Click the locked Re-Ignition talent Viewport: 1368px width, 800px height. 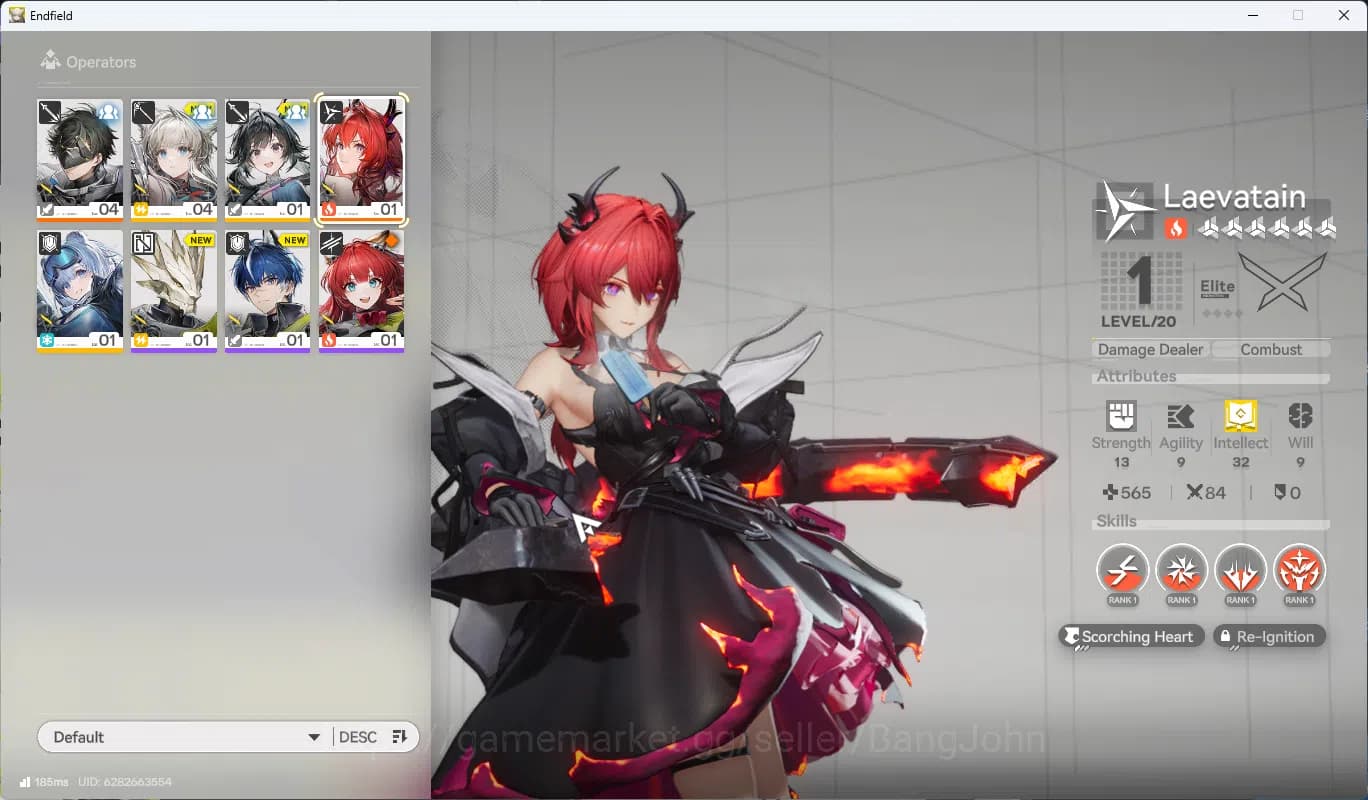(1269, 636)
